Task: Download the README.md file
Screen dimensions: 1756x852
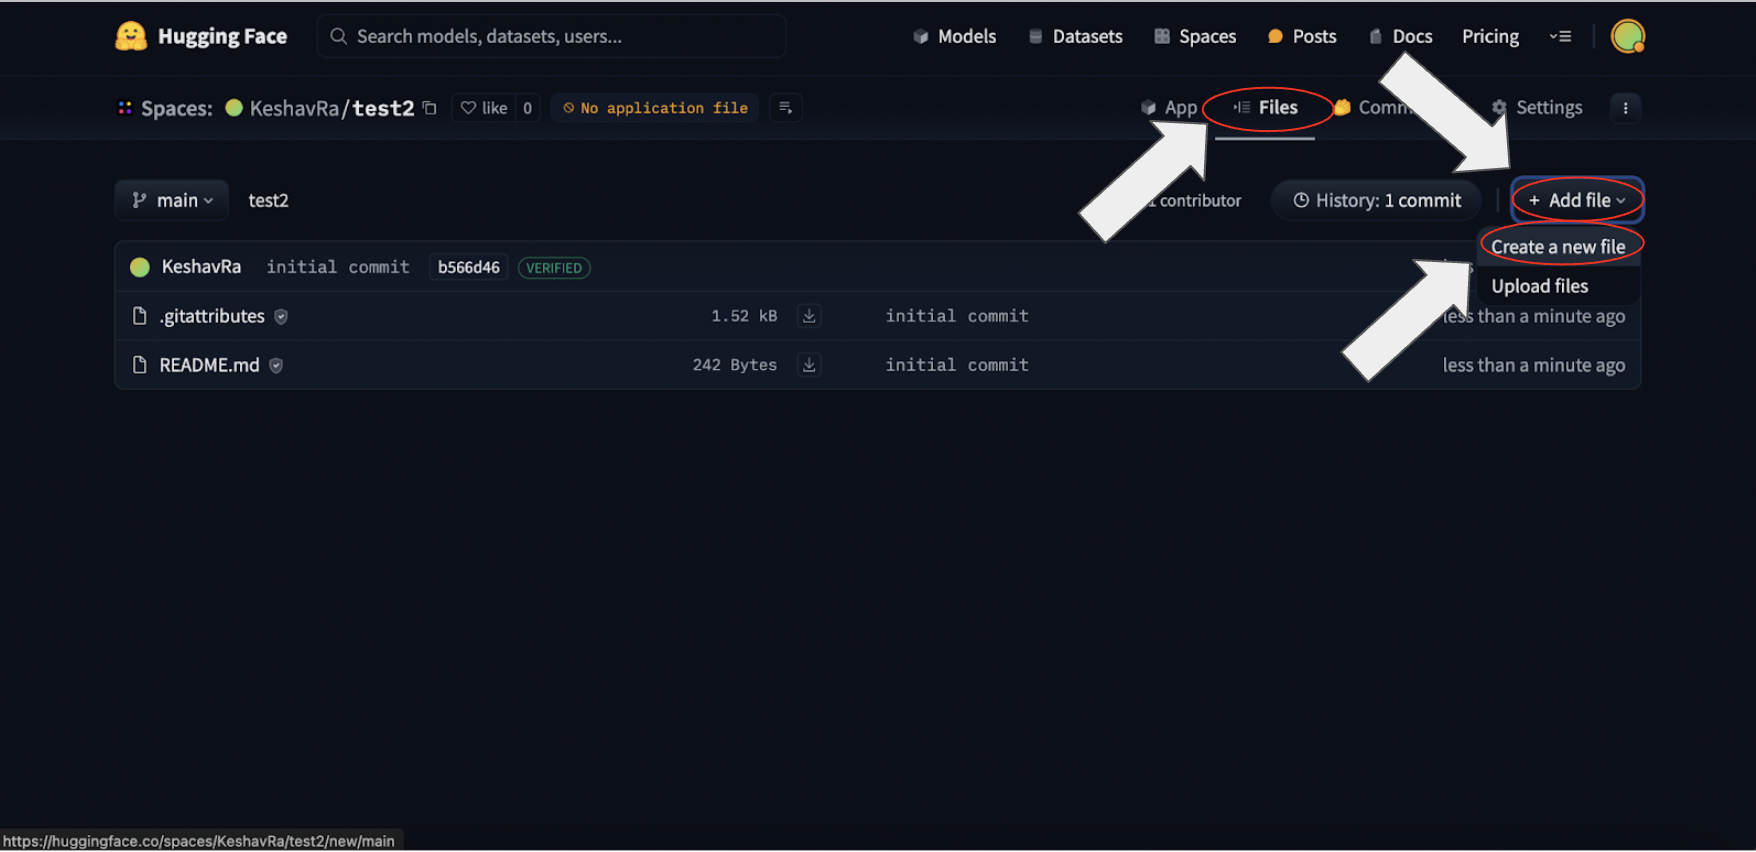Action: [809, 365]
